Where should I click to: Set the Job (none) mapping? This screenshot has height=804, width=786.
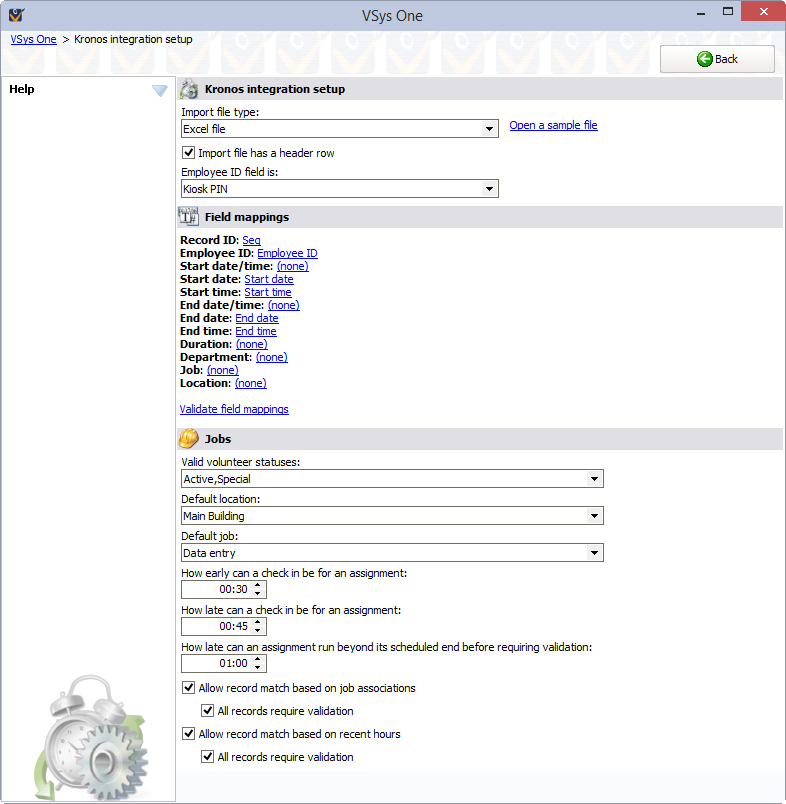pyautogui.click(x=223, y=370)
